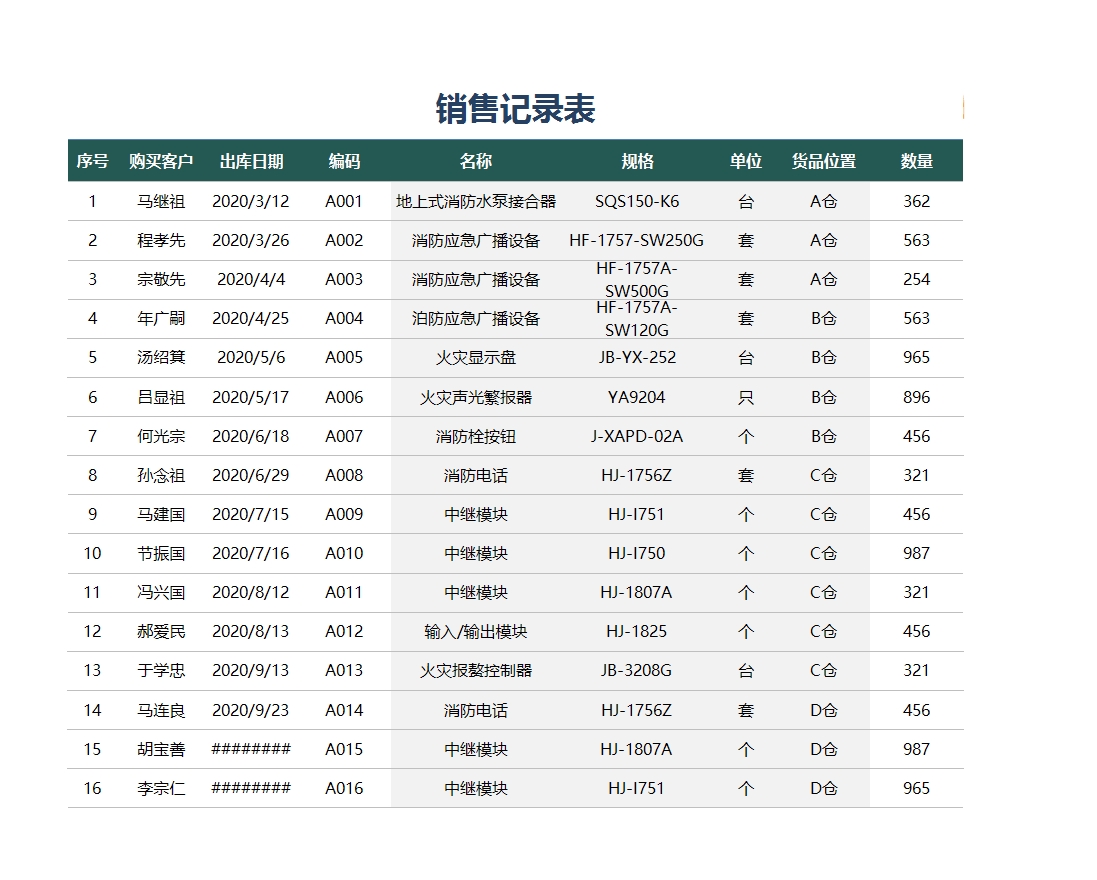The height and width of the screenshot is (880, 1097).
Task: Click the 销售记录表 title
Action: (x=515, y=110)
